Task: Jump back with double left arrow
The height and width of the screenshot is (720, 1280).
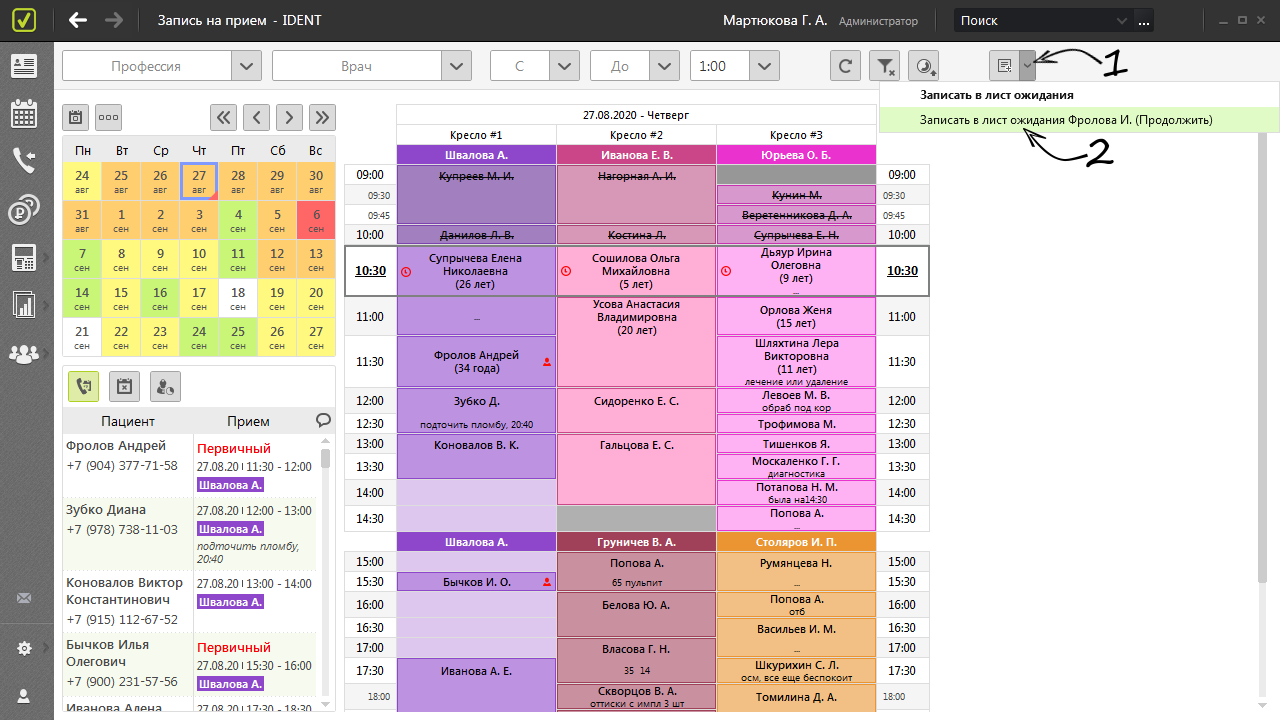Action: pyautogui.click(x=223, y=117)
